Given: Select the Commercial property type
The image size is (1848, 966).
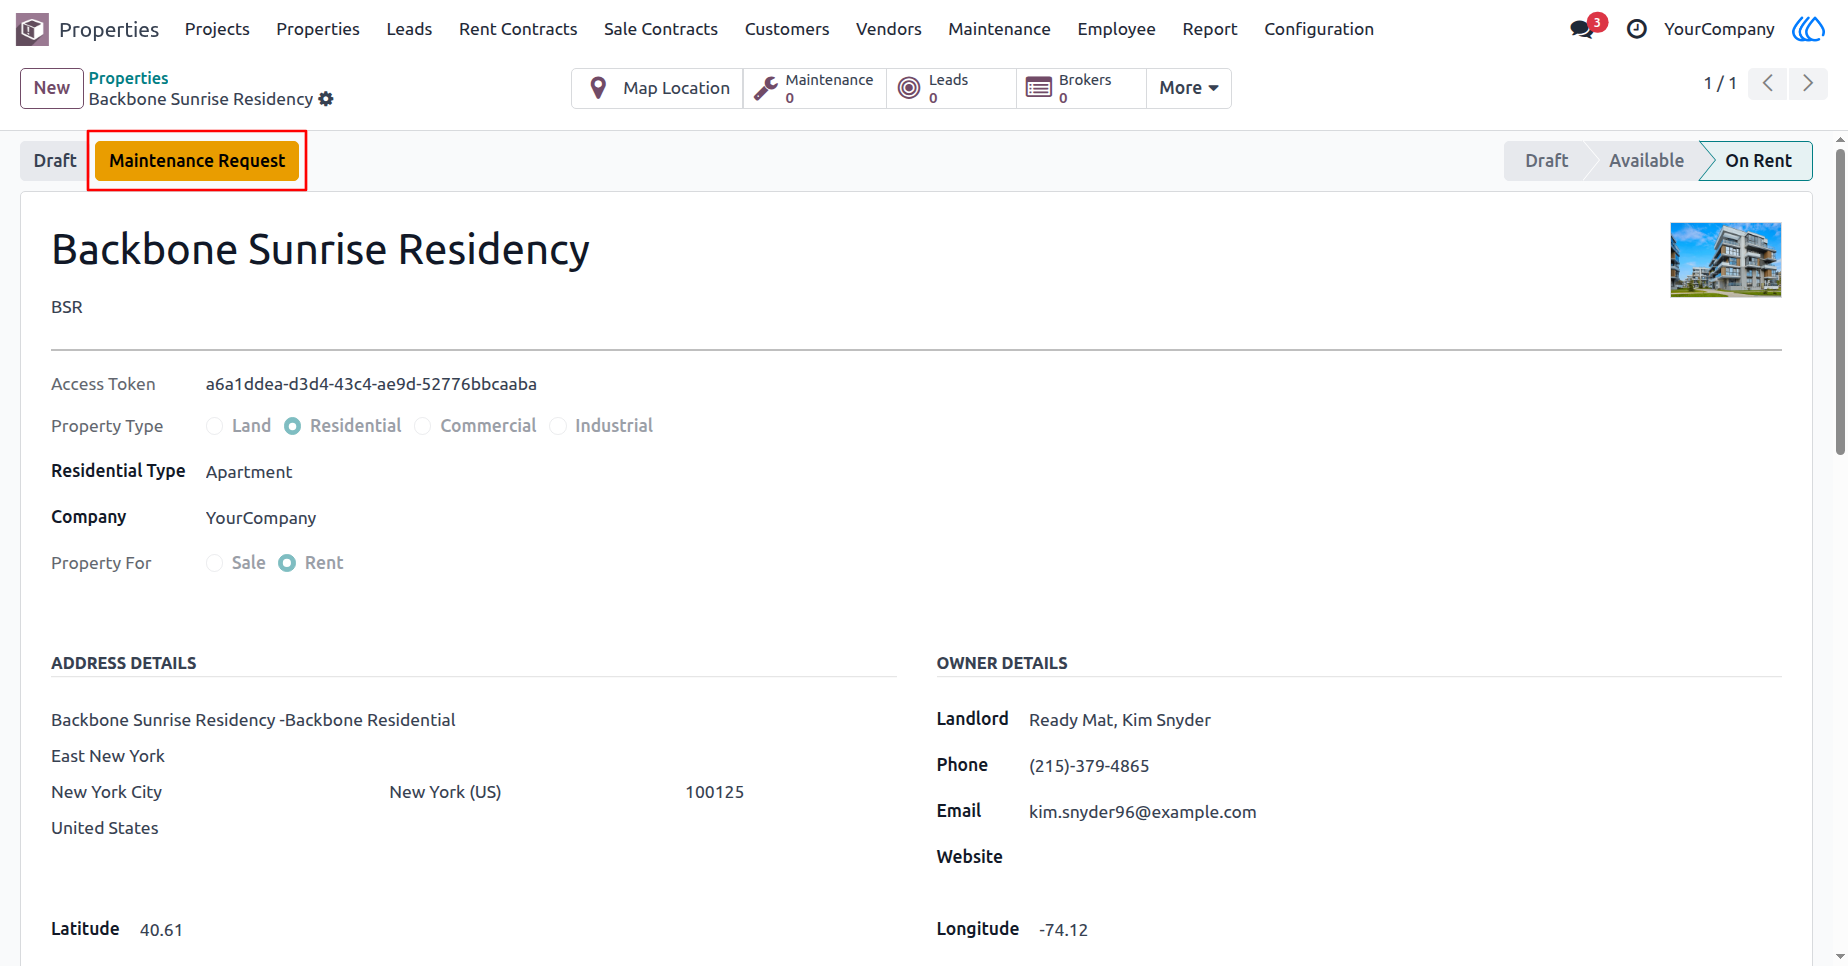Looking at the screenshot, I should (423, 426).
